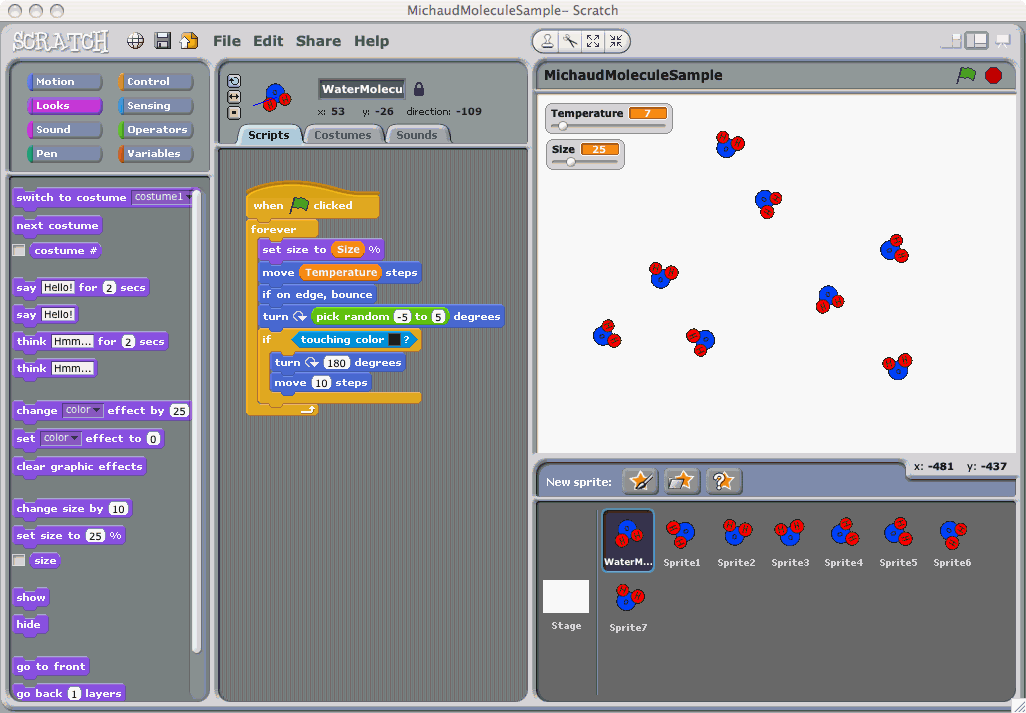Open the Paint new sprite editor
Image resolution: width=1026 pixels, height=713 pixels.
pyautogui.click(x=641, y=481)
